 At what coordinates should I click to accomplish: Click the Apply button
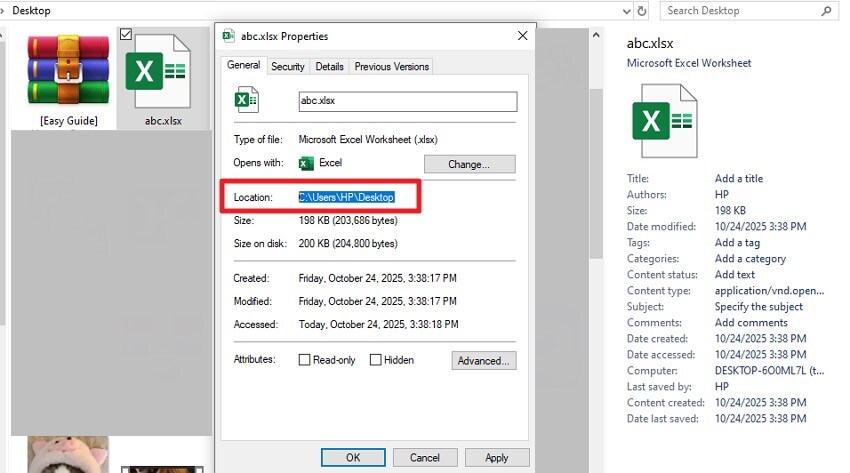tap(497, 457)
